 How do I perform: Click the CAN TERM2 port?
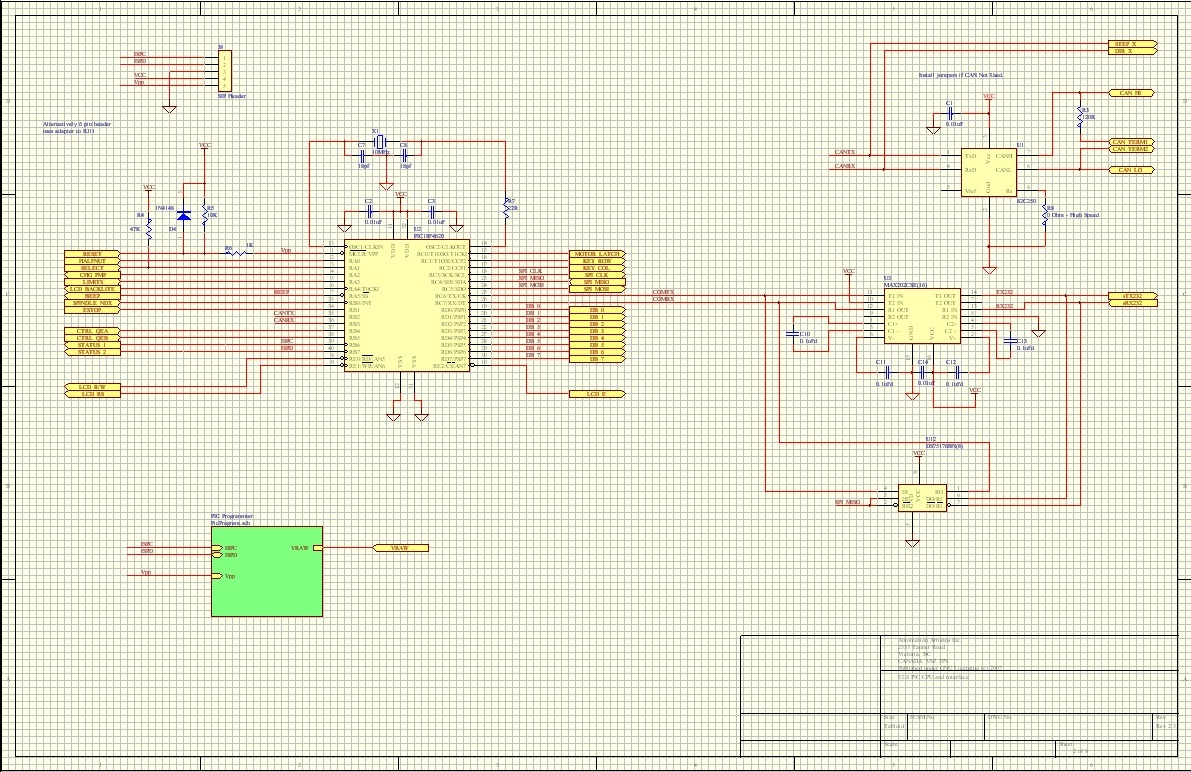click(1132, 149)
